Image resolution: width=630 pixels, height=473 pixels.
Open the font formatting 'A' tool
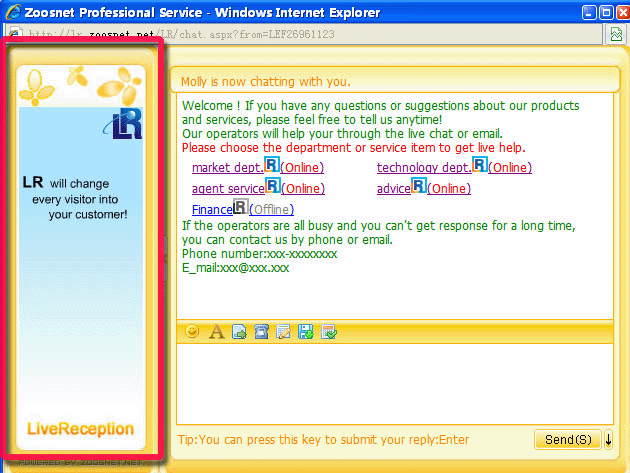(217, 332)
